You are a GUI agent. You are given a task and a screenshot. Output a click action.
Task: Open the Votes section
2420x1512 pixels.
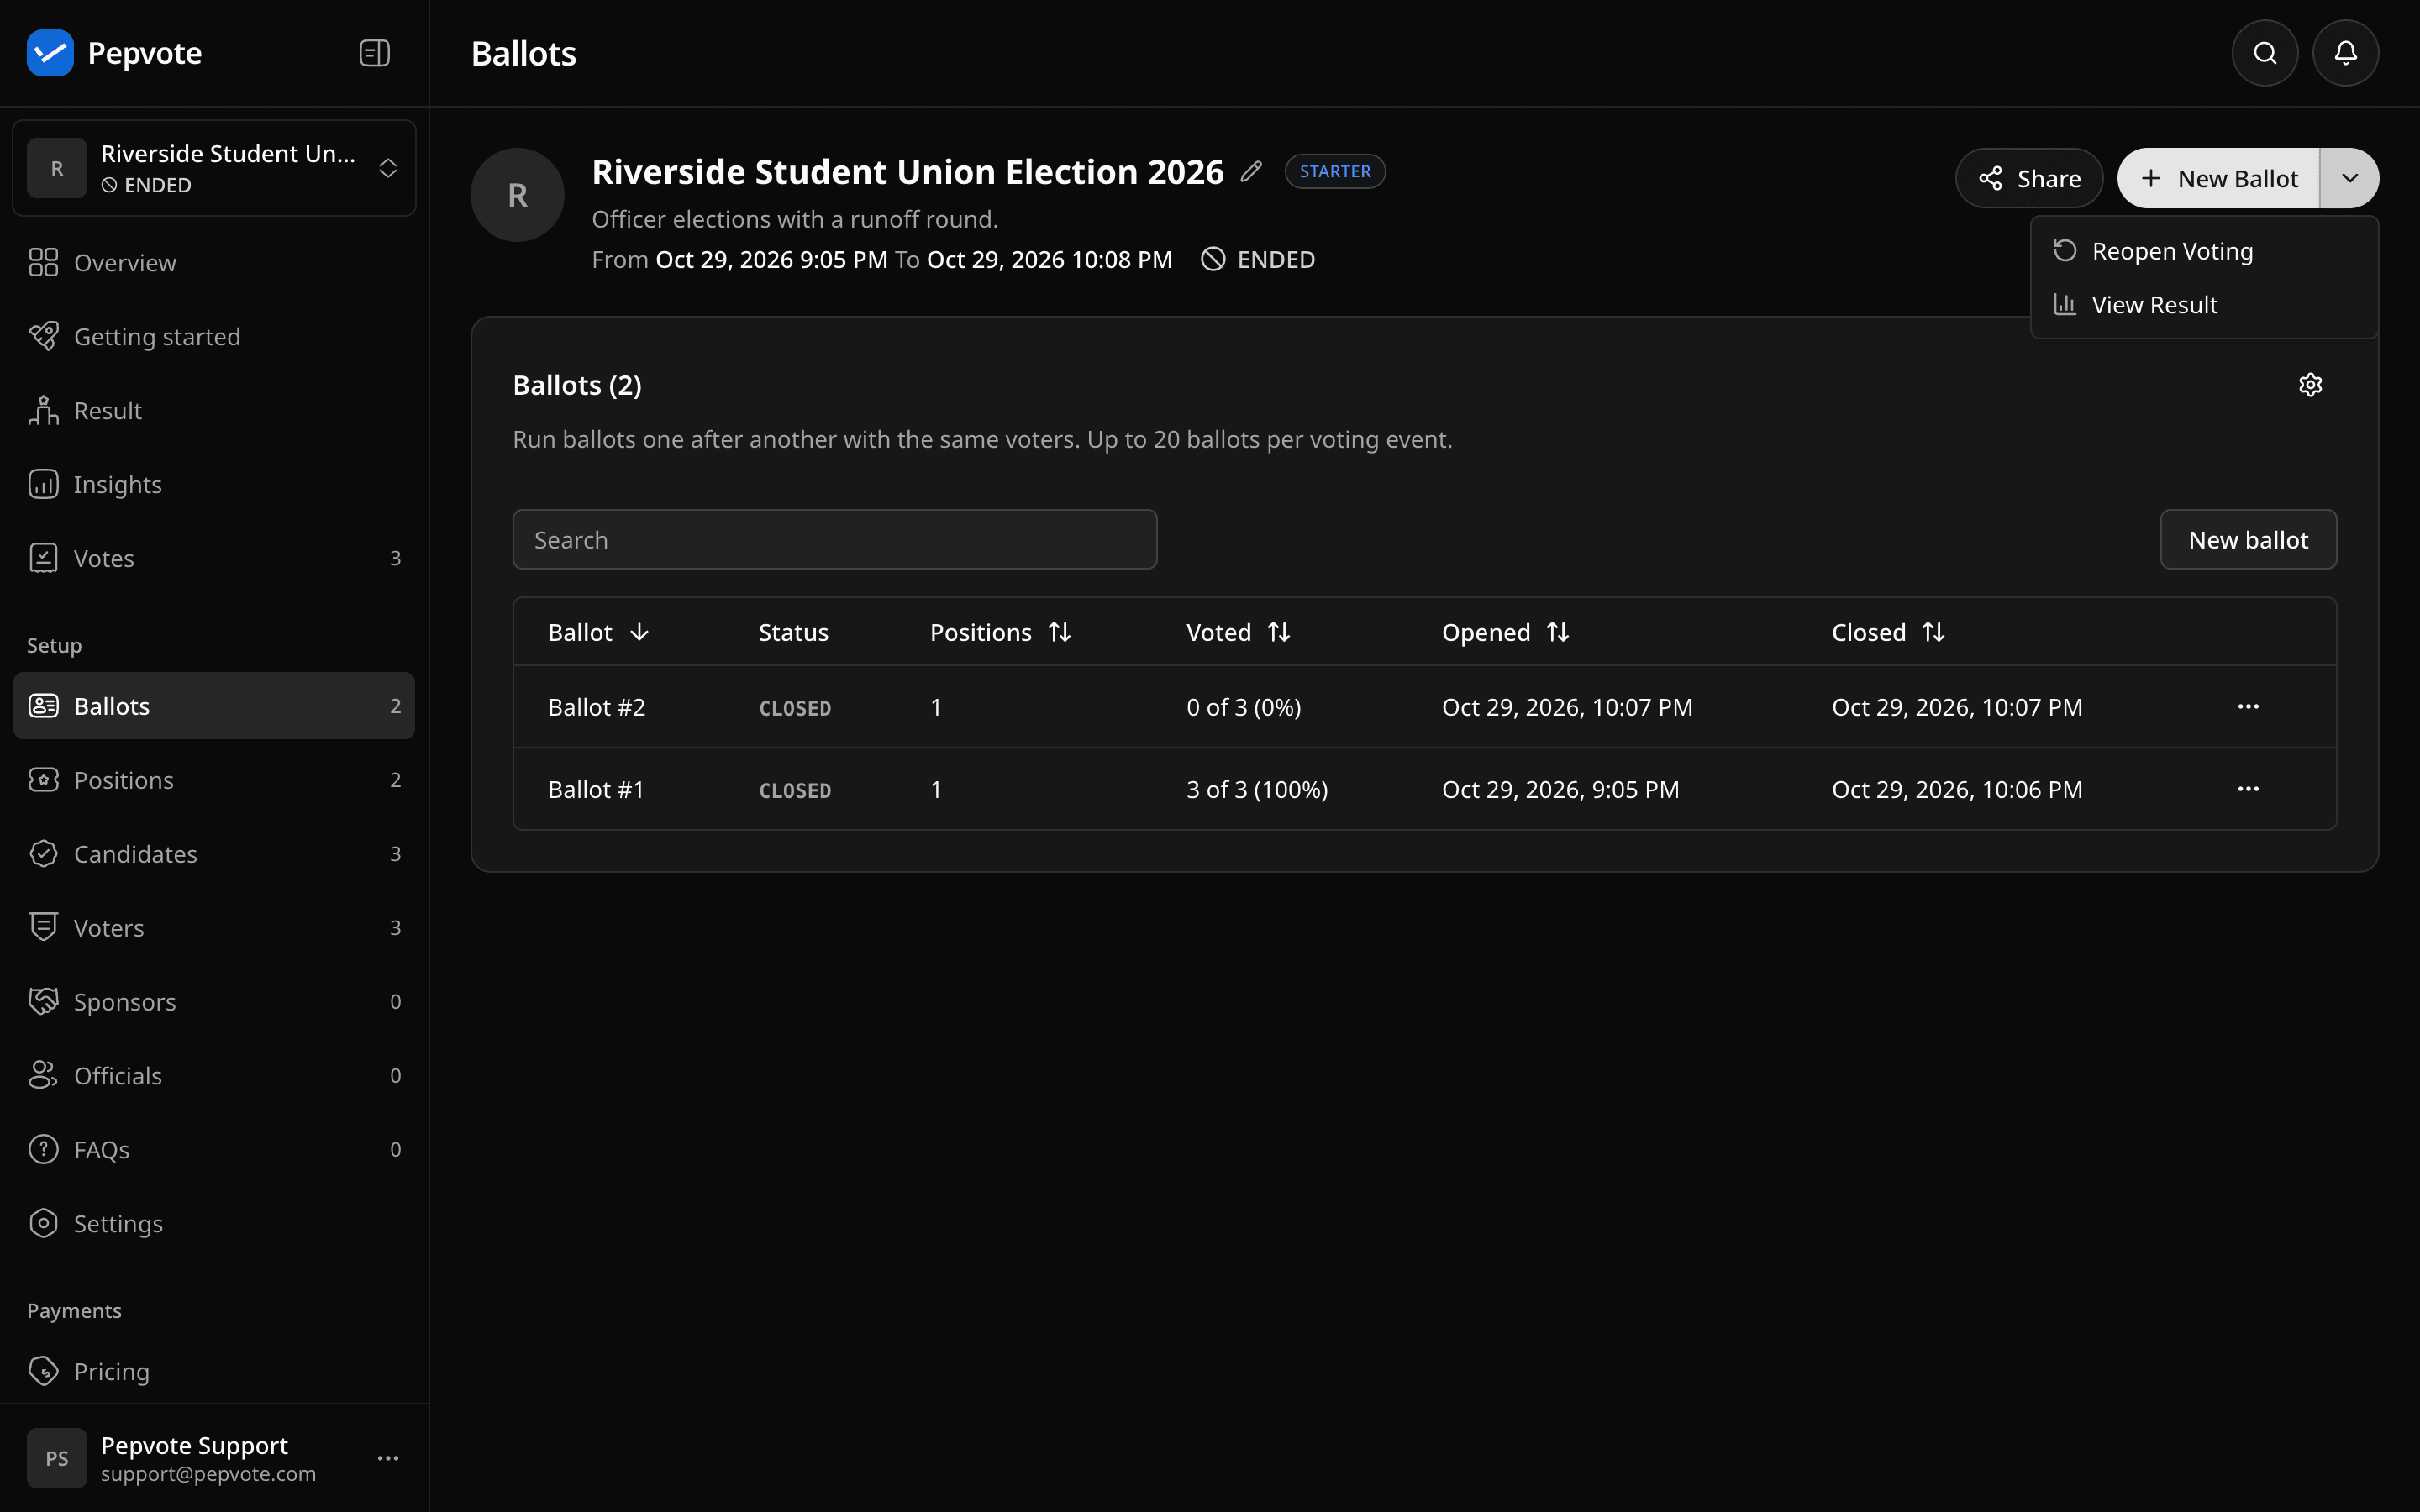pyautogui.click(x=214, y=558)
